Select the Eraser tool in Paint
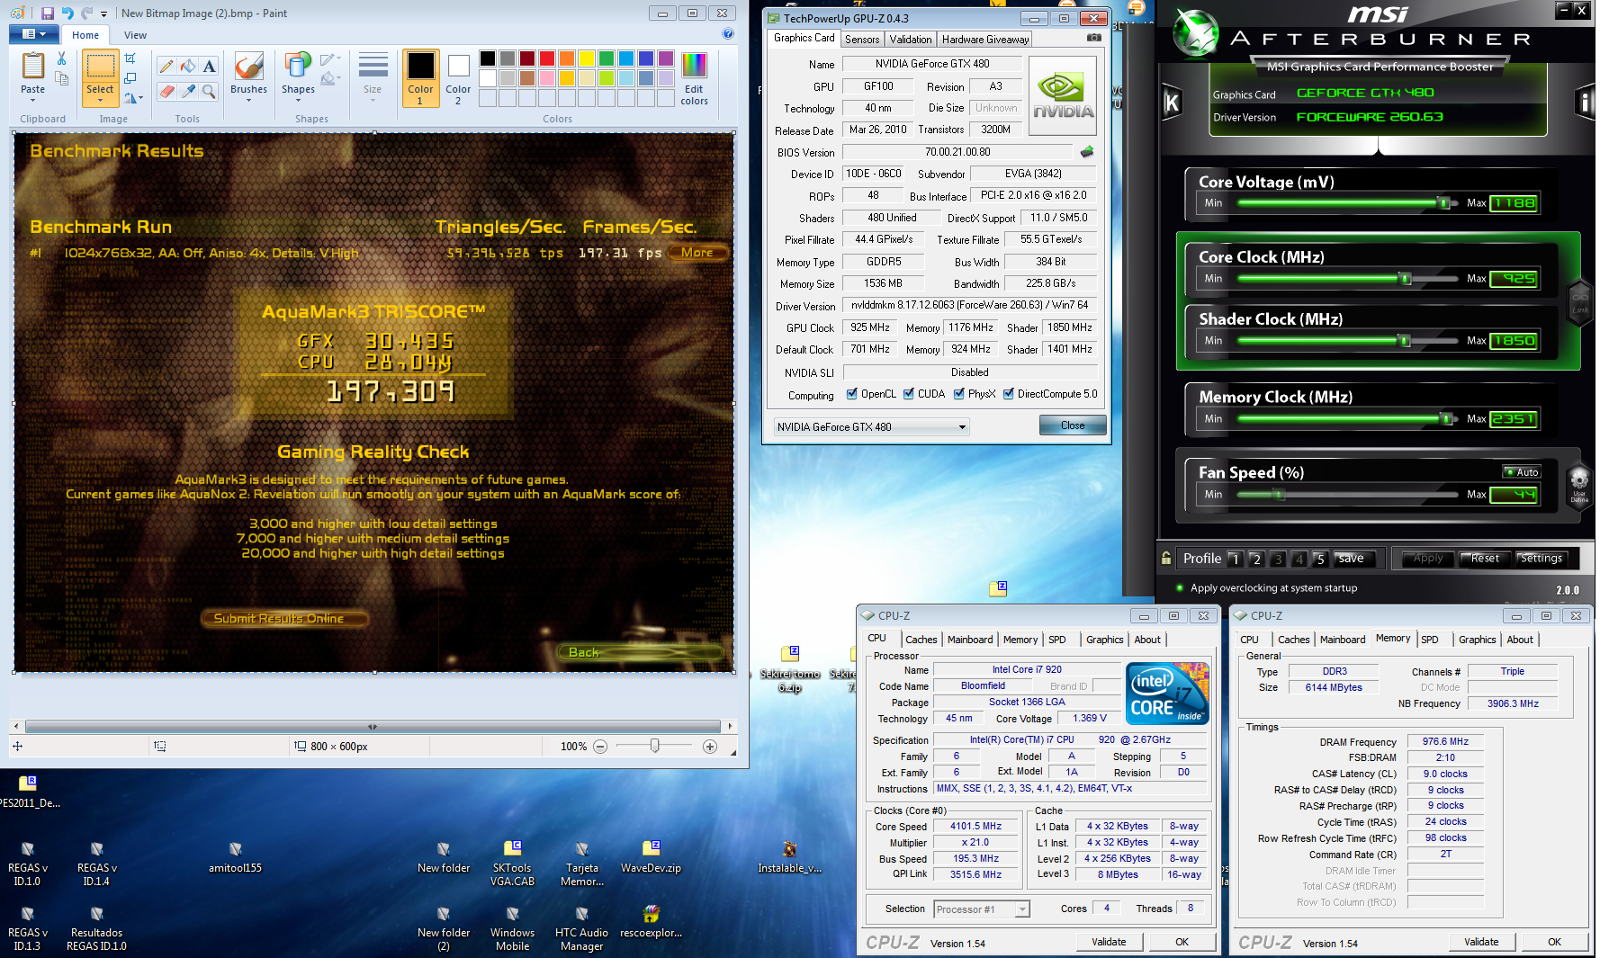The width and height of the screenshot is (1600, 958). [166, 91]
